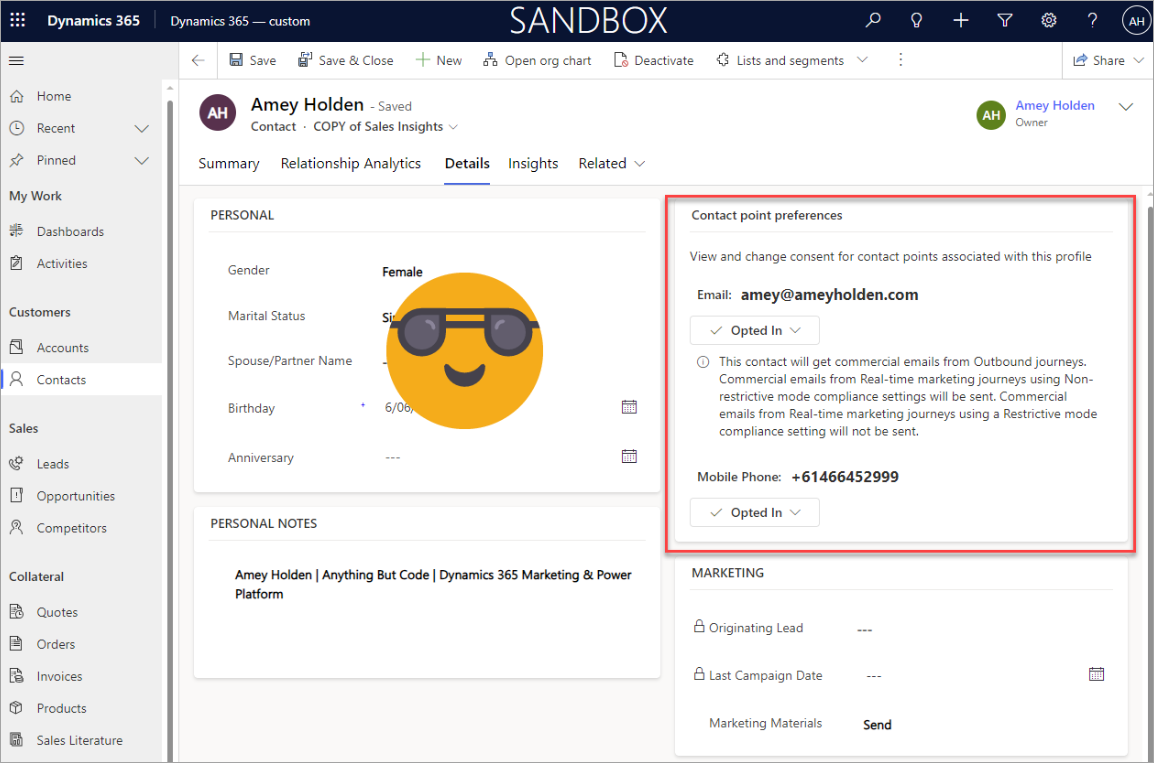Screen dimensions: 1154x763
Task: Open the more commands ellipsis
Action: [x=900, y=60]
